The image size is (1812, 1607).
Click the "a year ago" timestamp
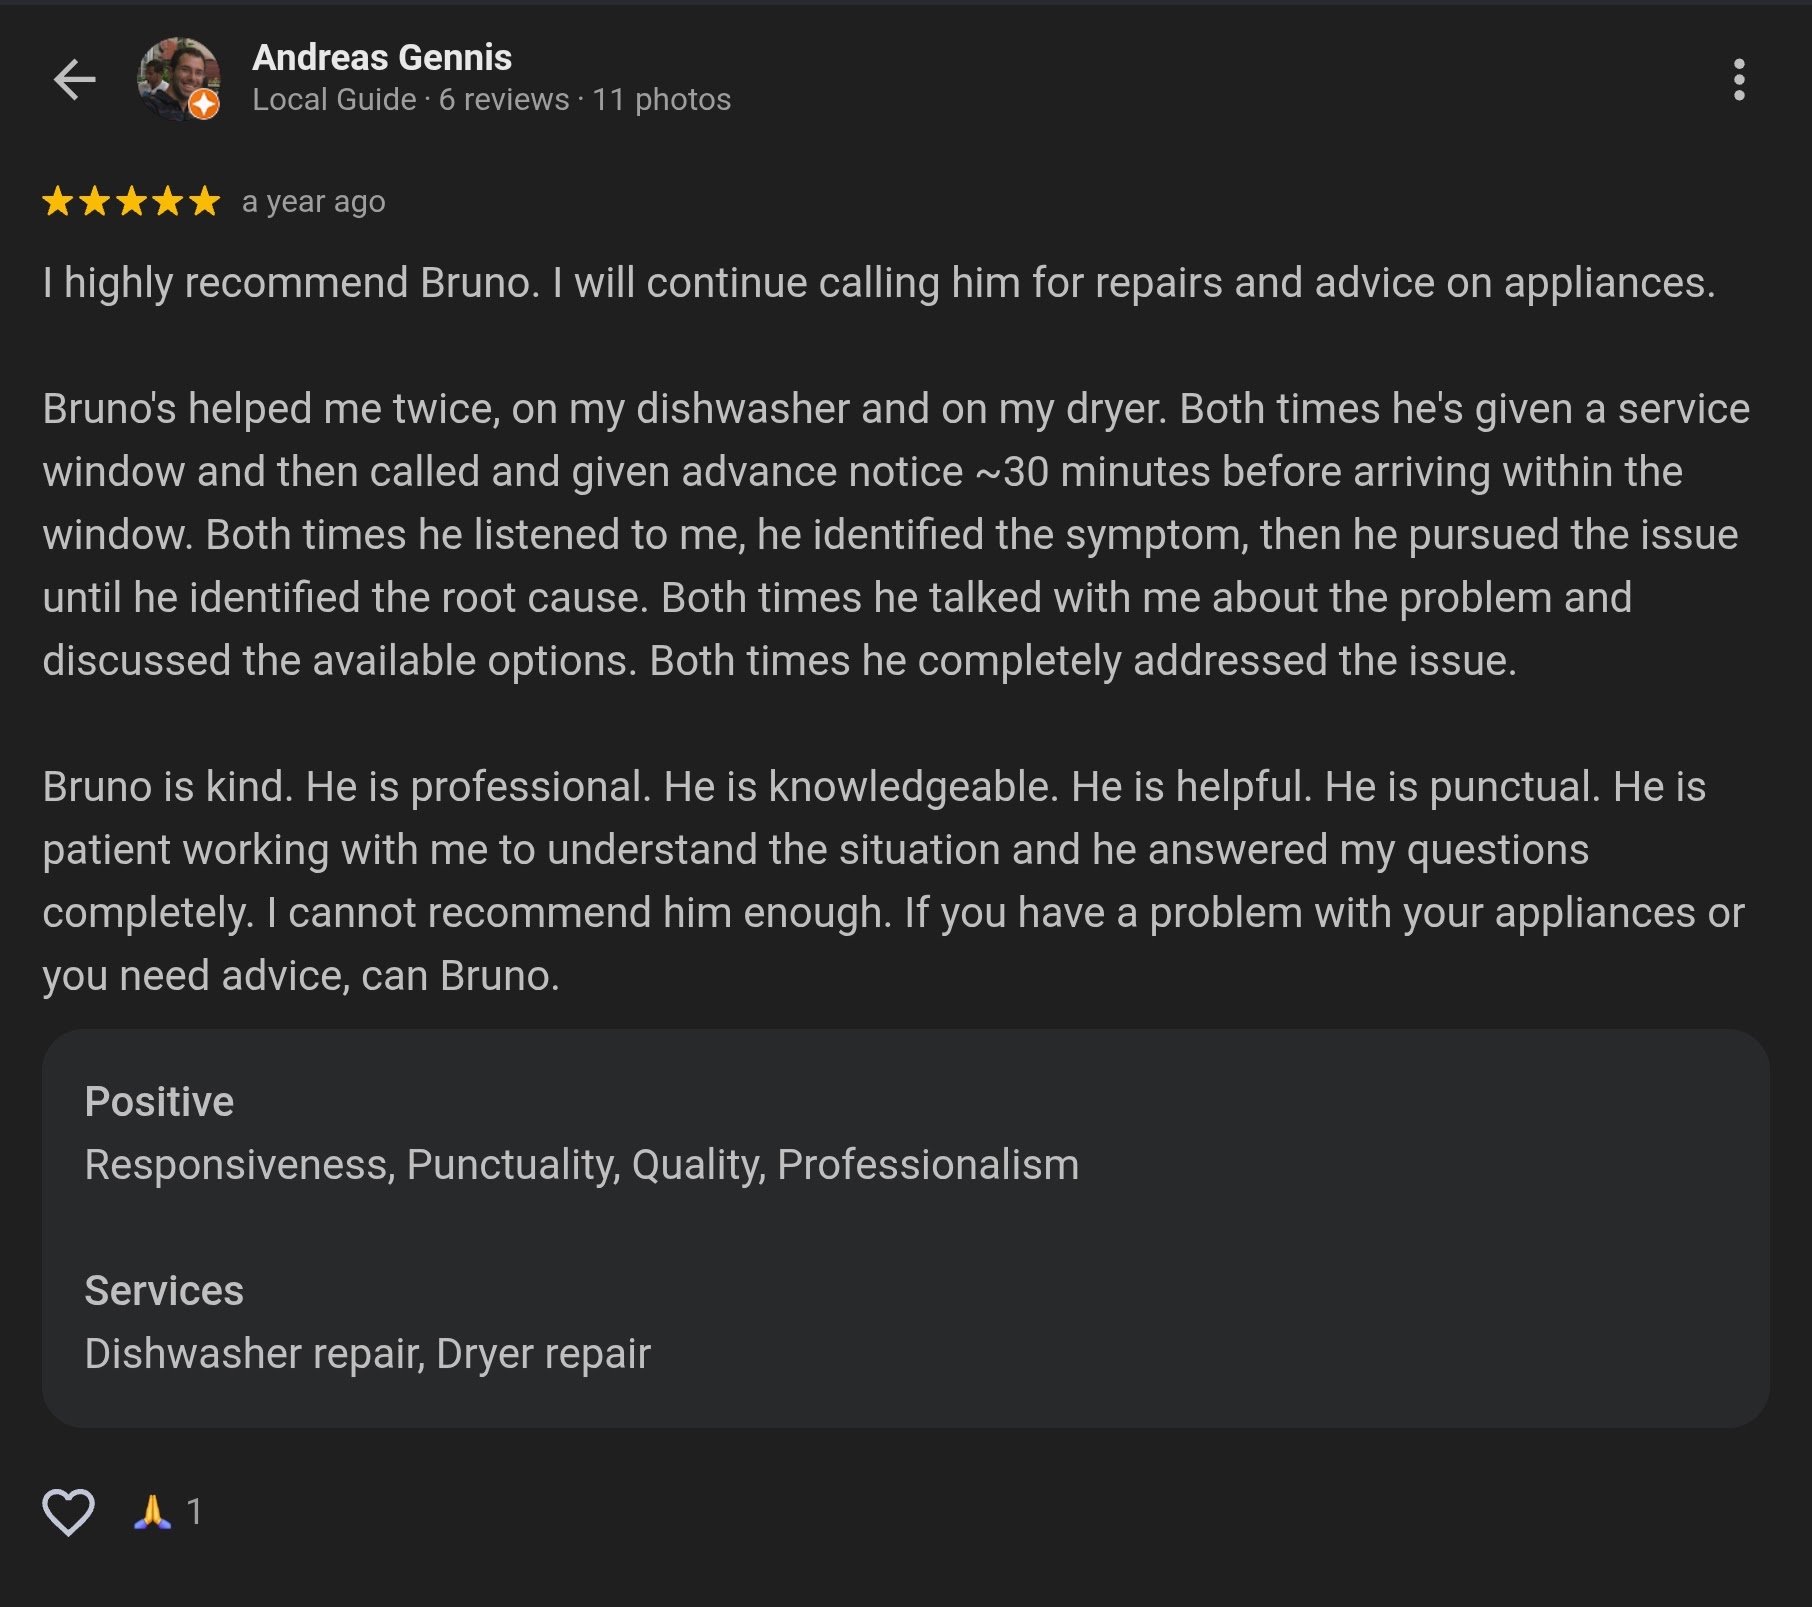pos(313,202)
